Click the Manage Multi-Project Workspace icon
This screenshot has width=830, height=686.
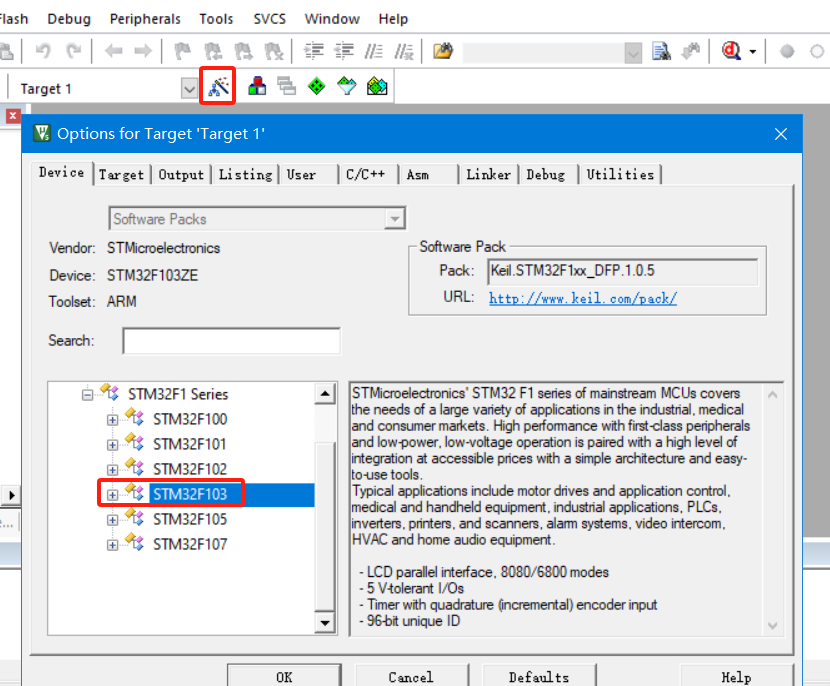pos(286,86)
